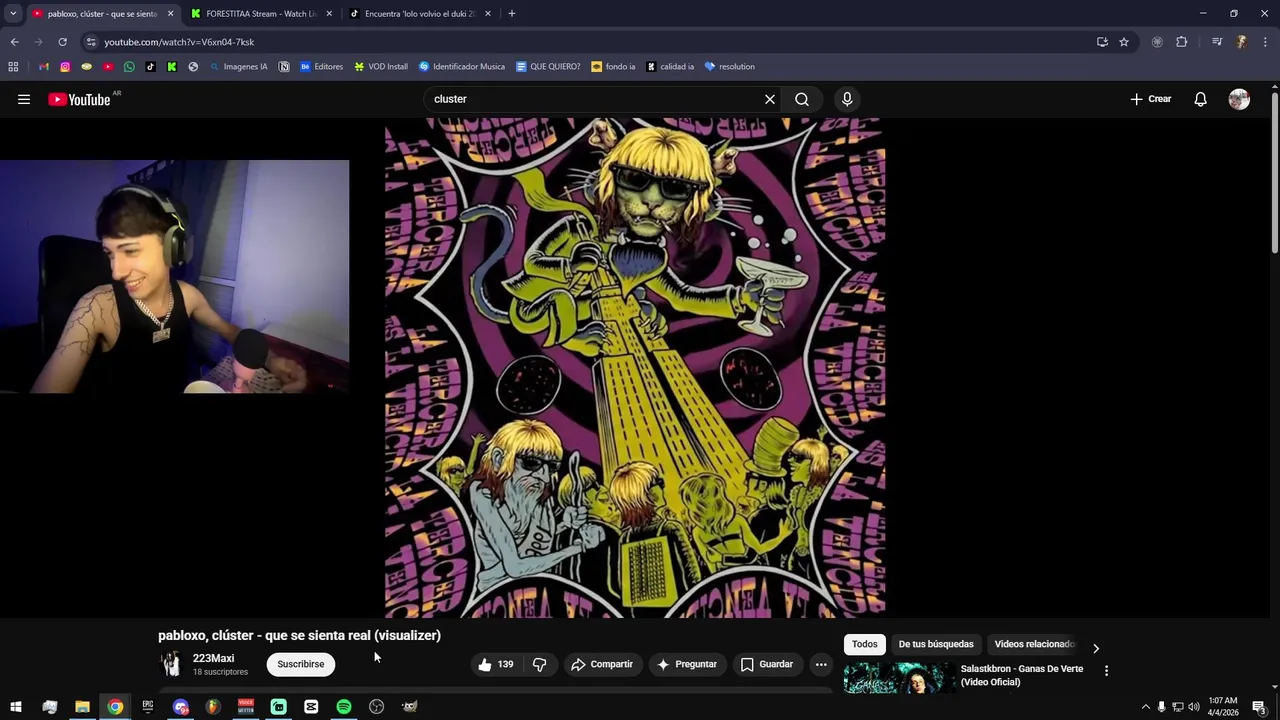The height and width of the screenshot is (720, 1280).
Task: Switch to the FORESTITAA Stream tab
Action: (261, 14)
